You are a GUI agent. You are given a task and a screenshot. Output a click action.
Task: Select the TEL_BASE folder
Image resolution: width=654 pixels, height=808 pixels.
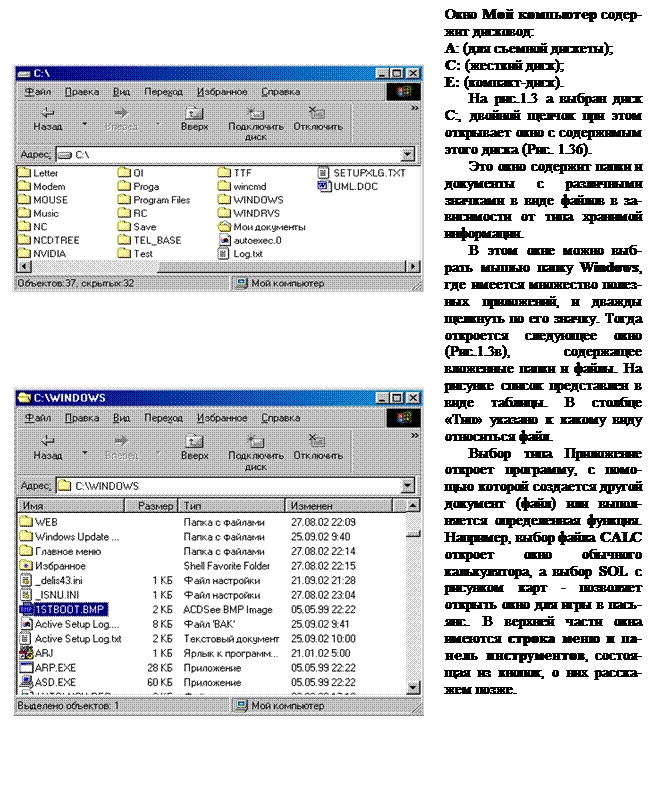[x=149, y=240]
